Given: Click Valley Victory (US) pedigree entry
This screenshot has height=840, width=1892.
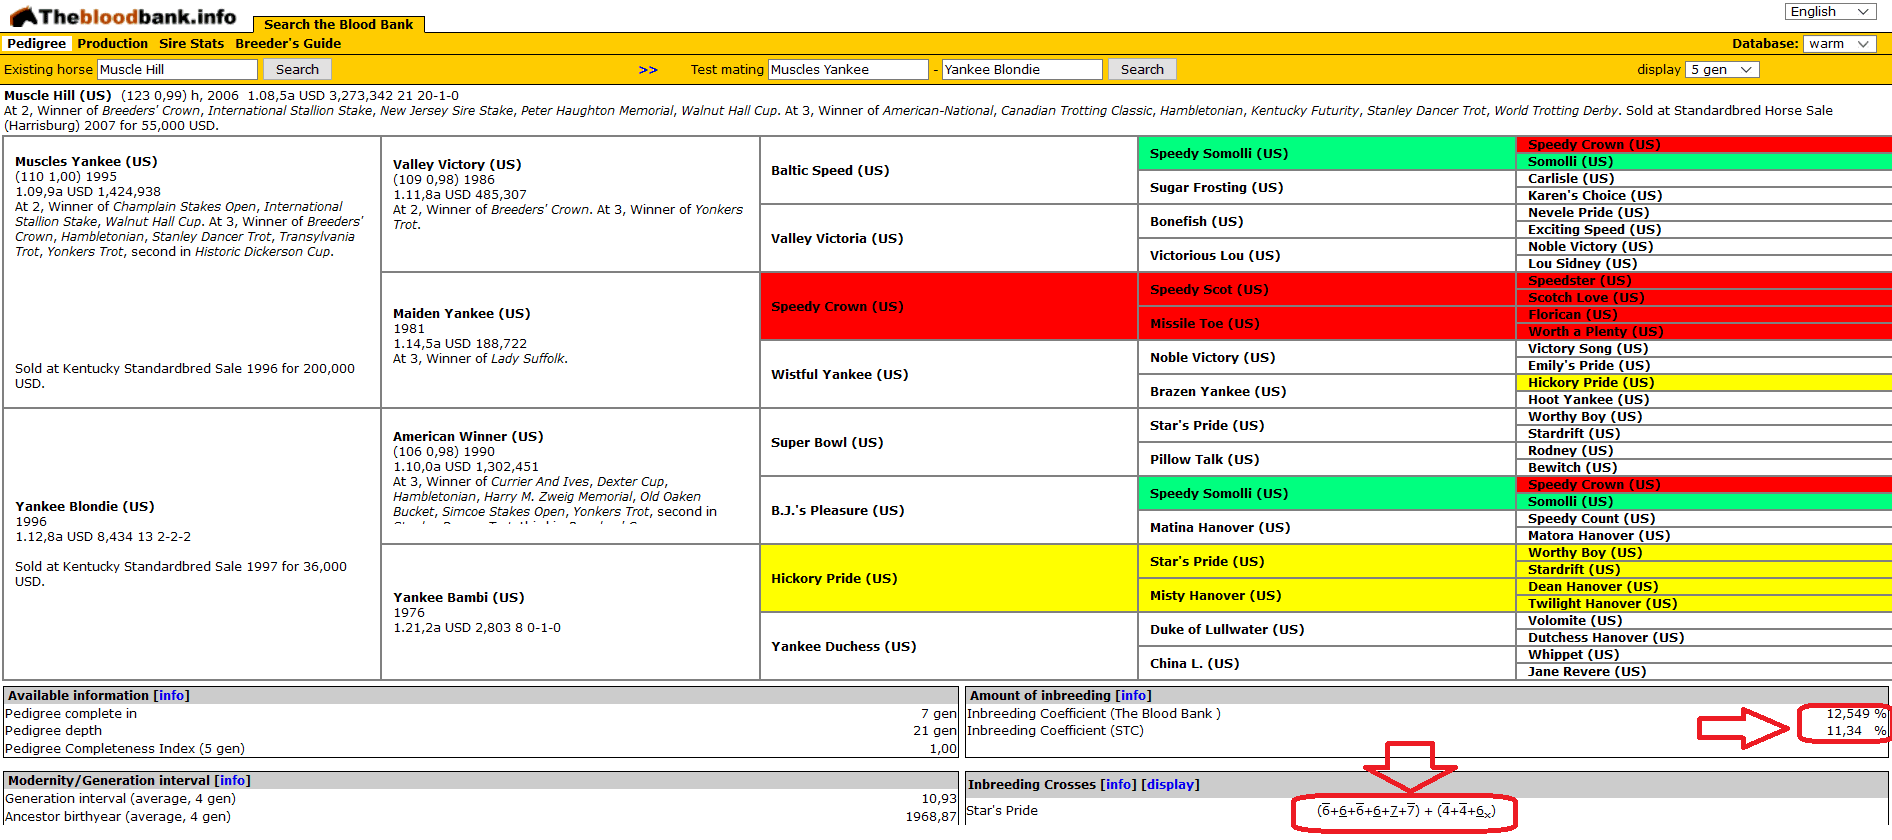Looking at the screenshot, I should pos(457,164).
